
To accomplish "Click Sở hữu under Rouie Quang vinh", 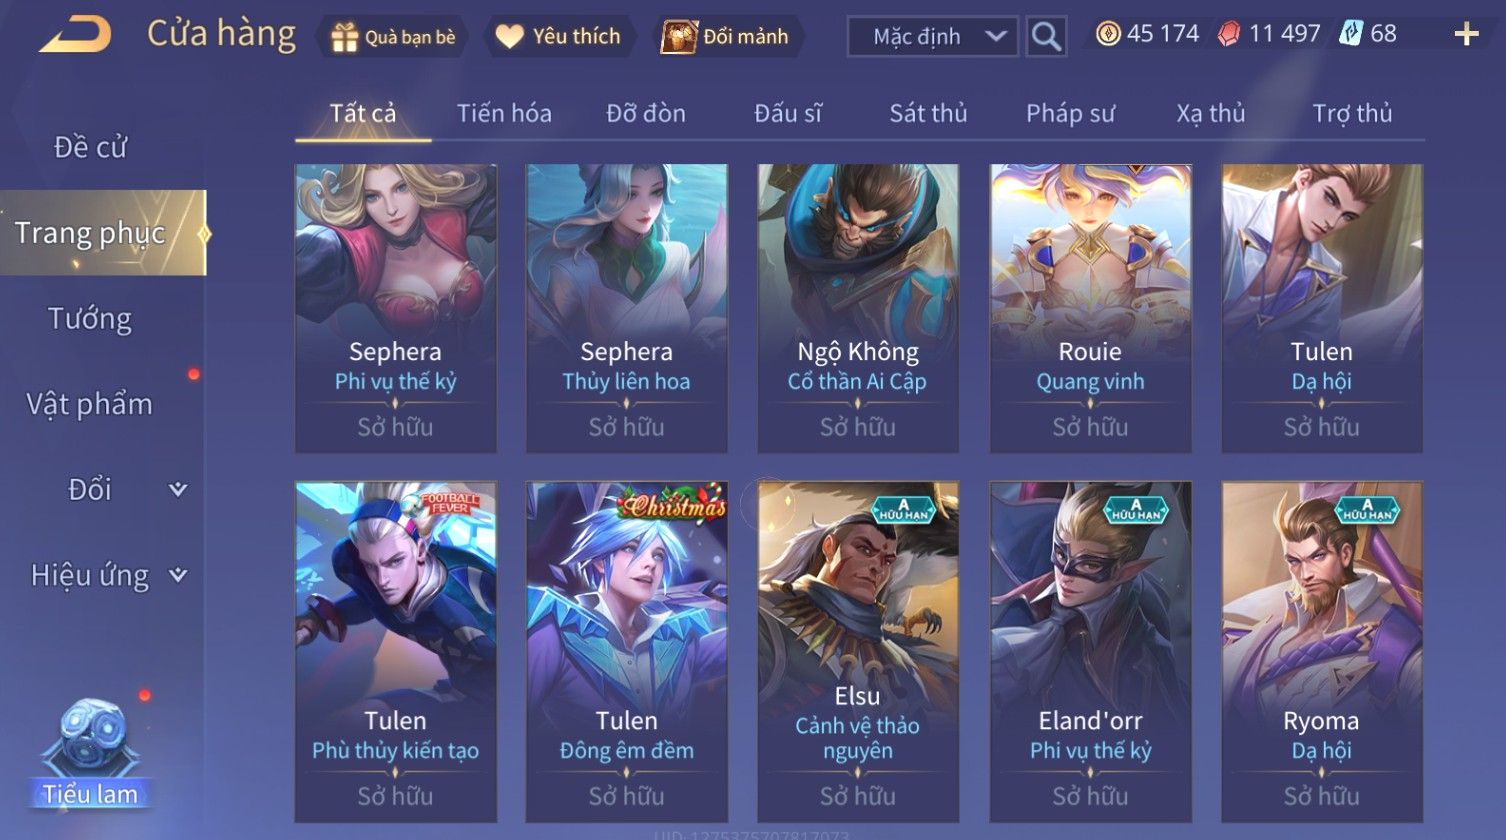I will pyautogui.click(x=1090, y=427).
